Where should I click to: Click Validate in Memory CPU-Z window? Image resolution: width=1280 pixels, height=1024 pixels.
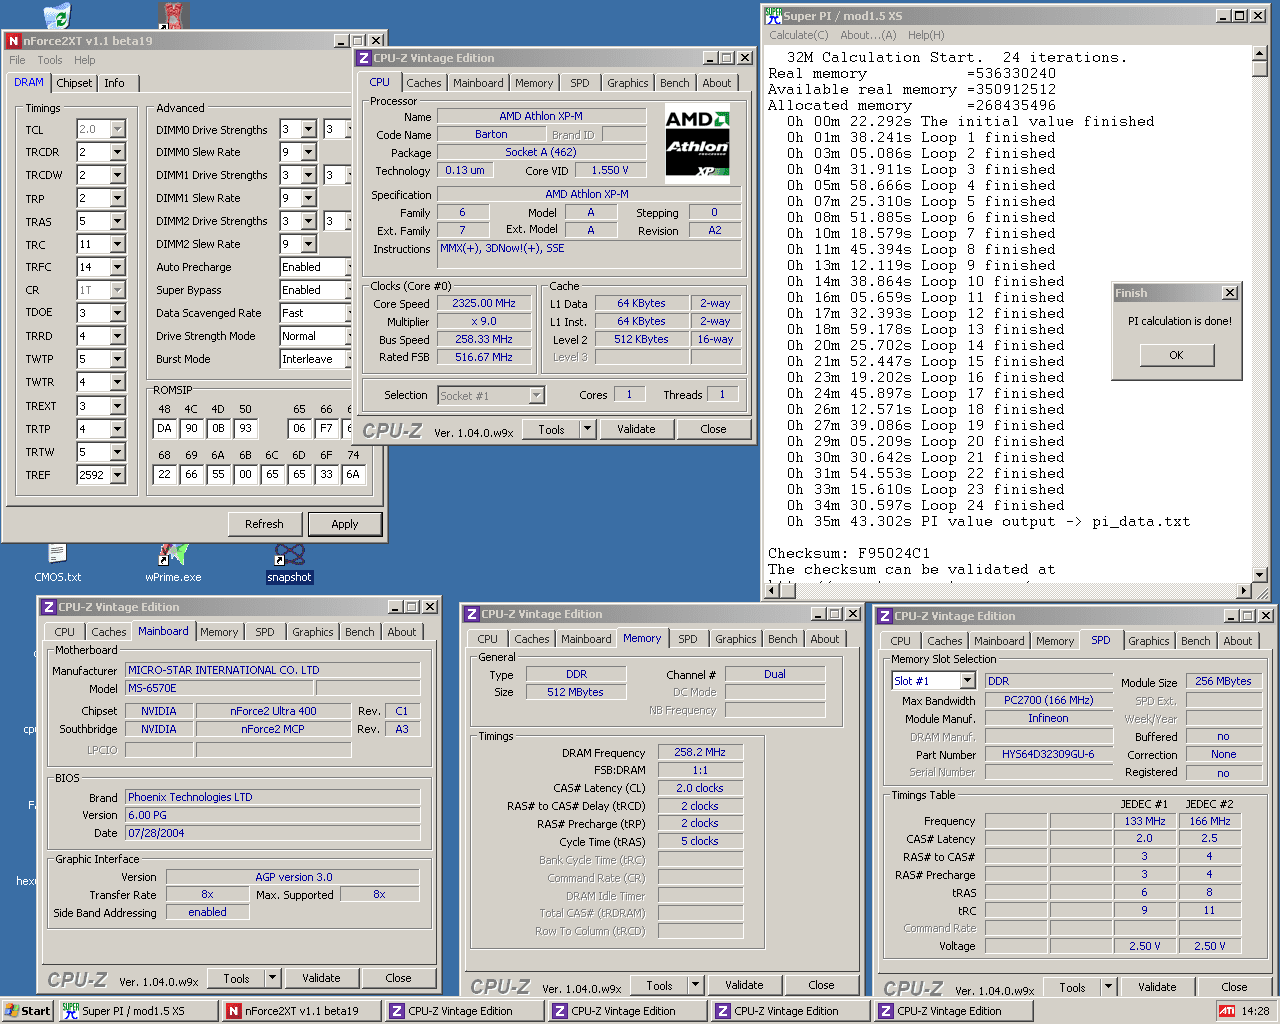click(744, 985)
